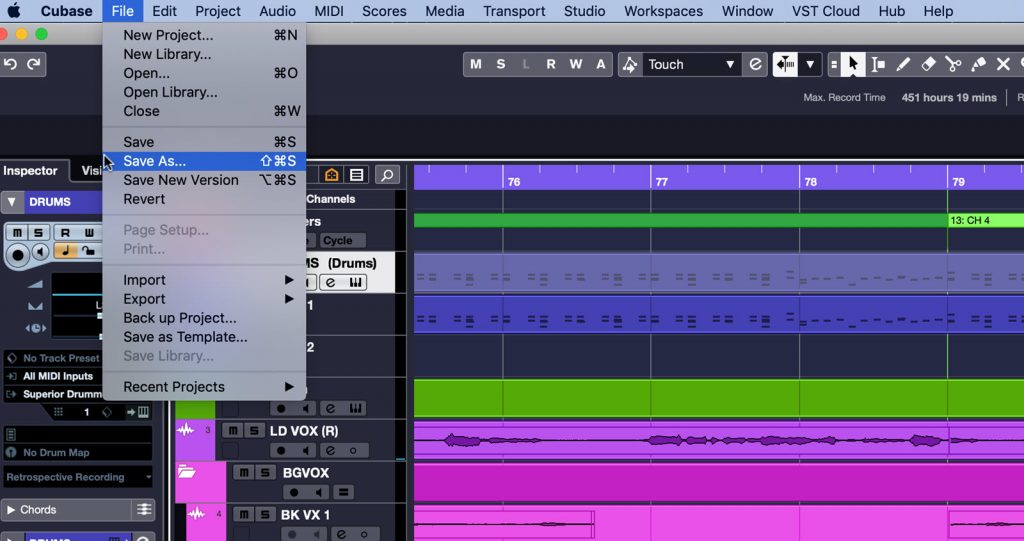Select the Draw pencil tool
Image resolution: width=1024 pixels, height=541 pixels.
(x=903, y=64)
